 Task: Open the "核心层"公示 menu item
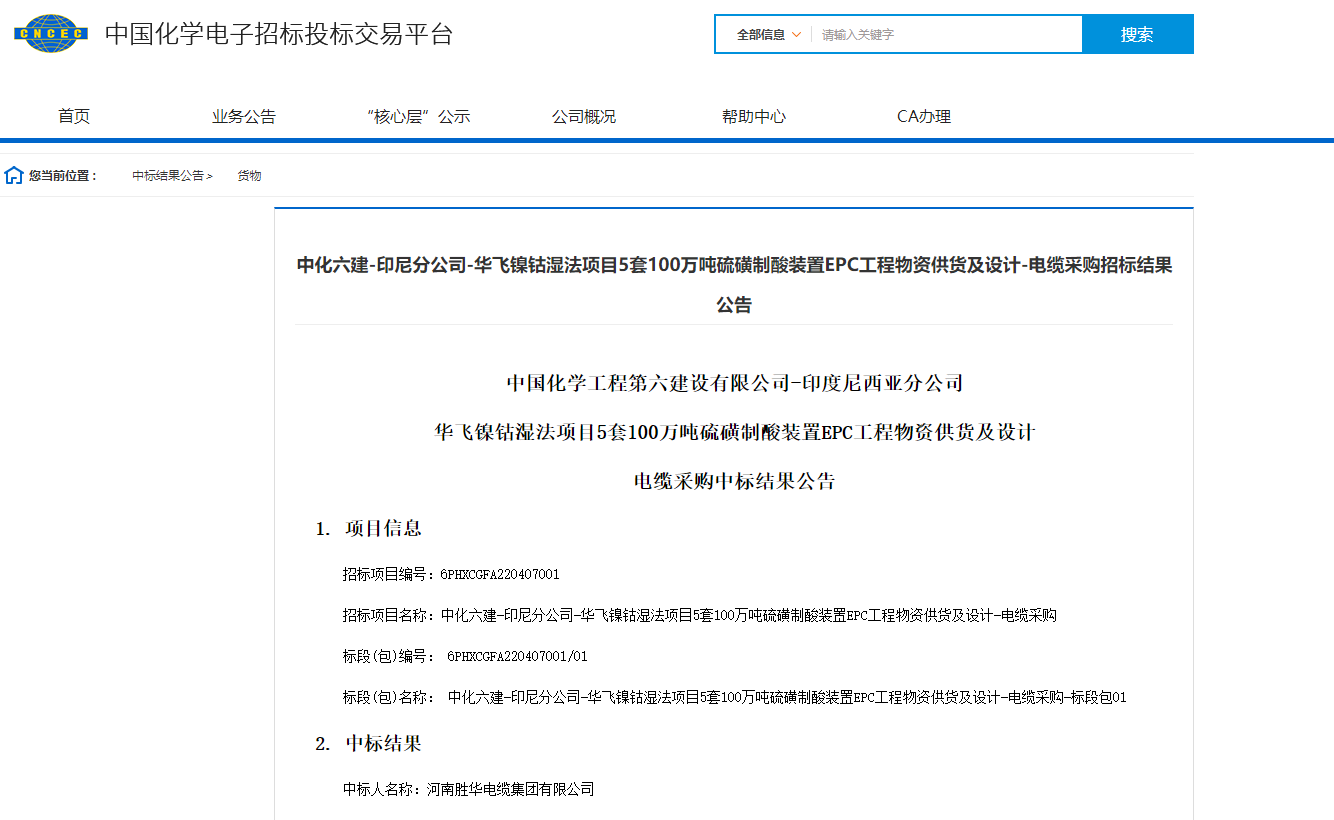pyautogui.click(x=417, y=115)
